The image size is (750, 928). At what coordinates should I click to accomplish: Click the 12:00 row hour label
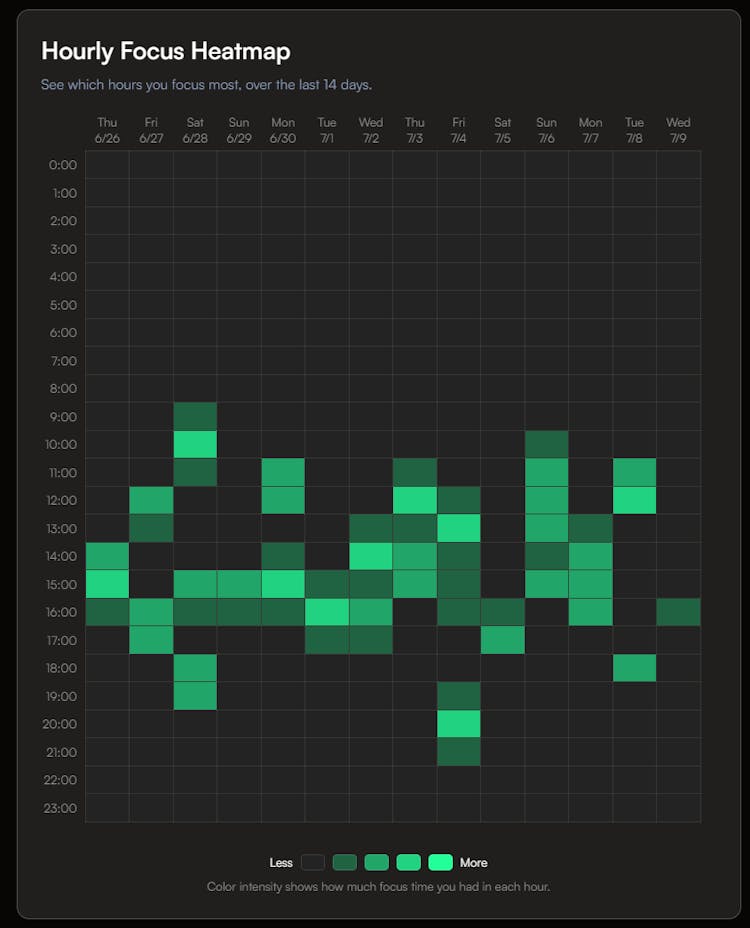click(x=63, y=500)
